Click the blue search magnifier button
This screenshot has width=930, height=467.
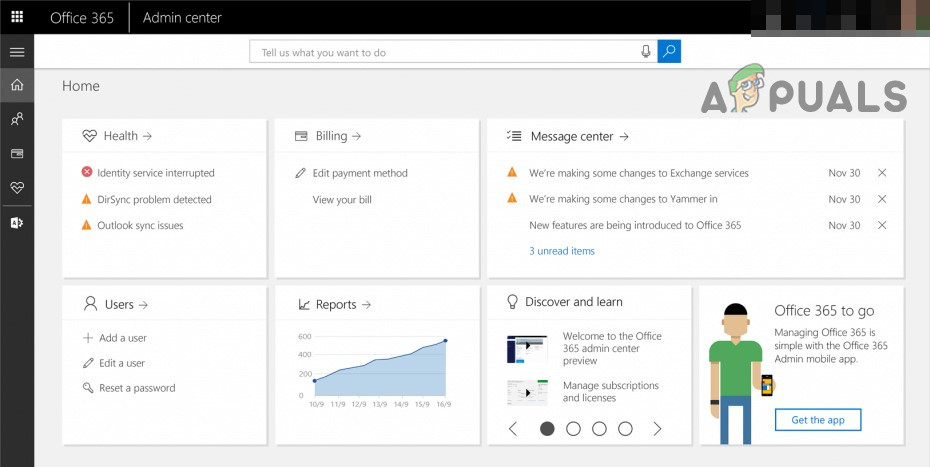click(x=669, y=52)
